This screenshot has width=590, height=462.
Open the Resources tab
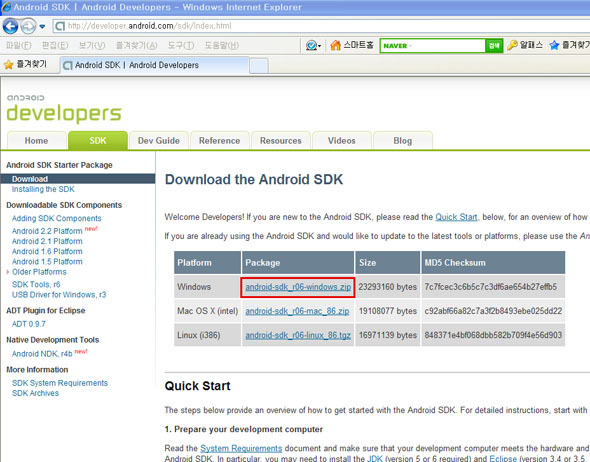(280, 141)
